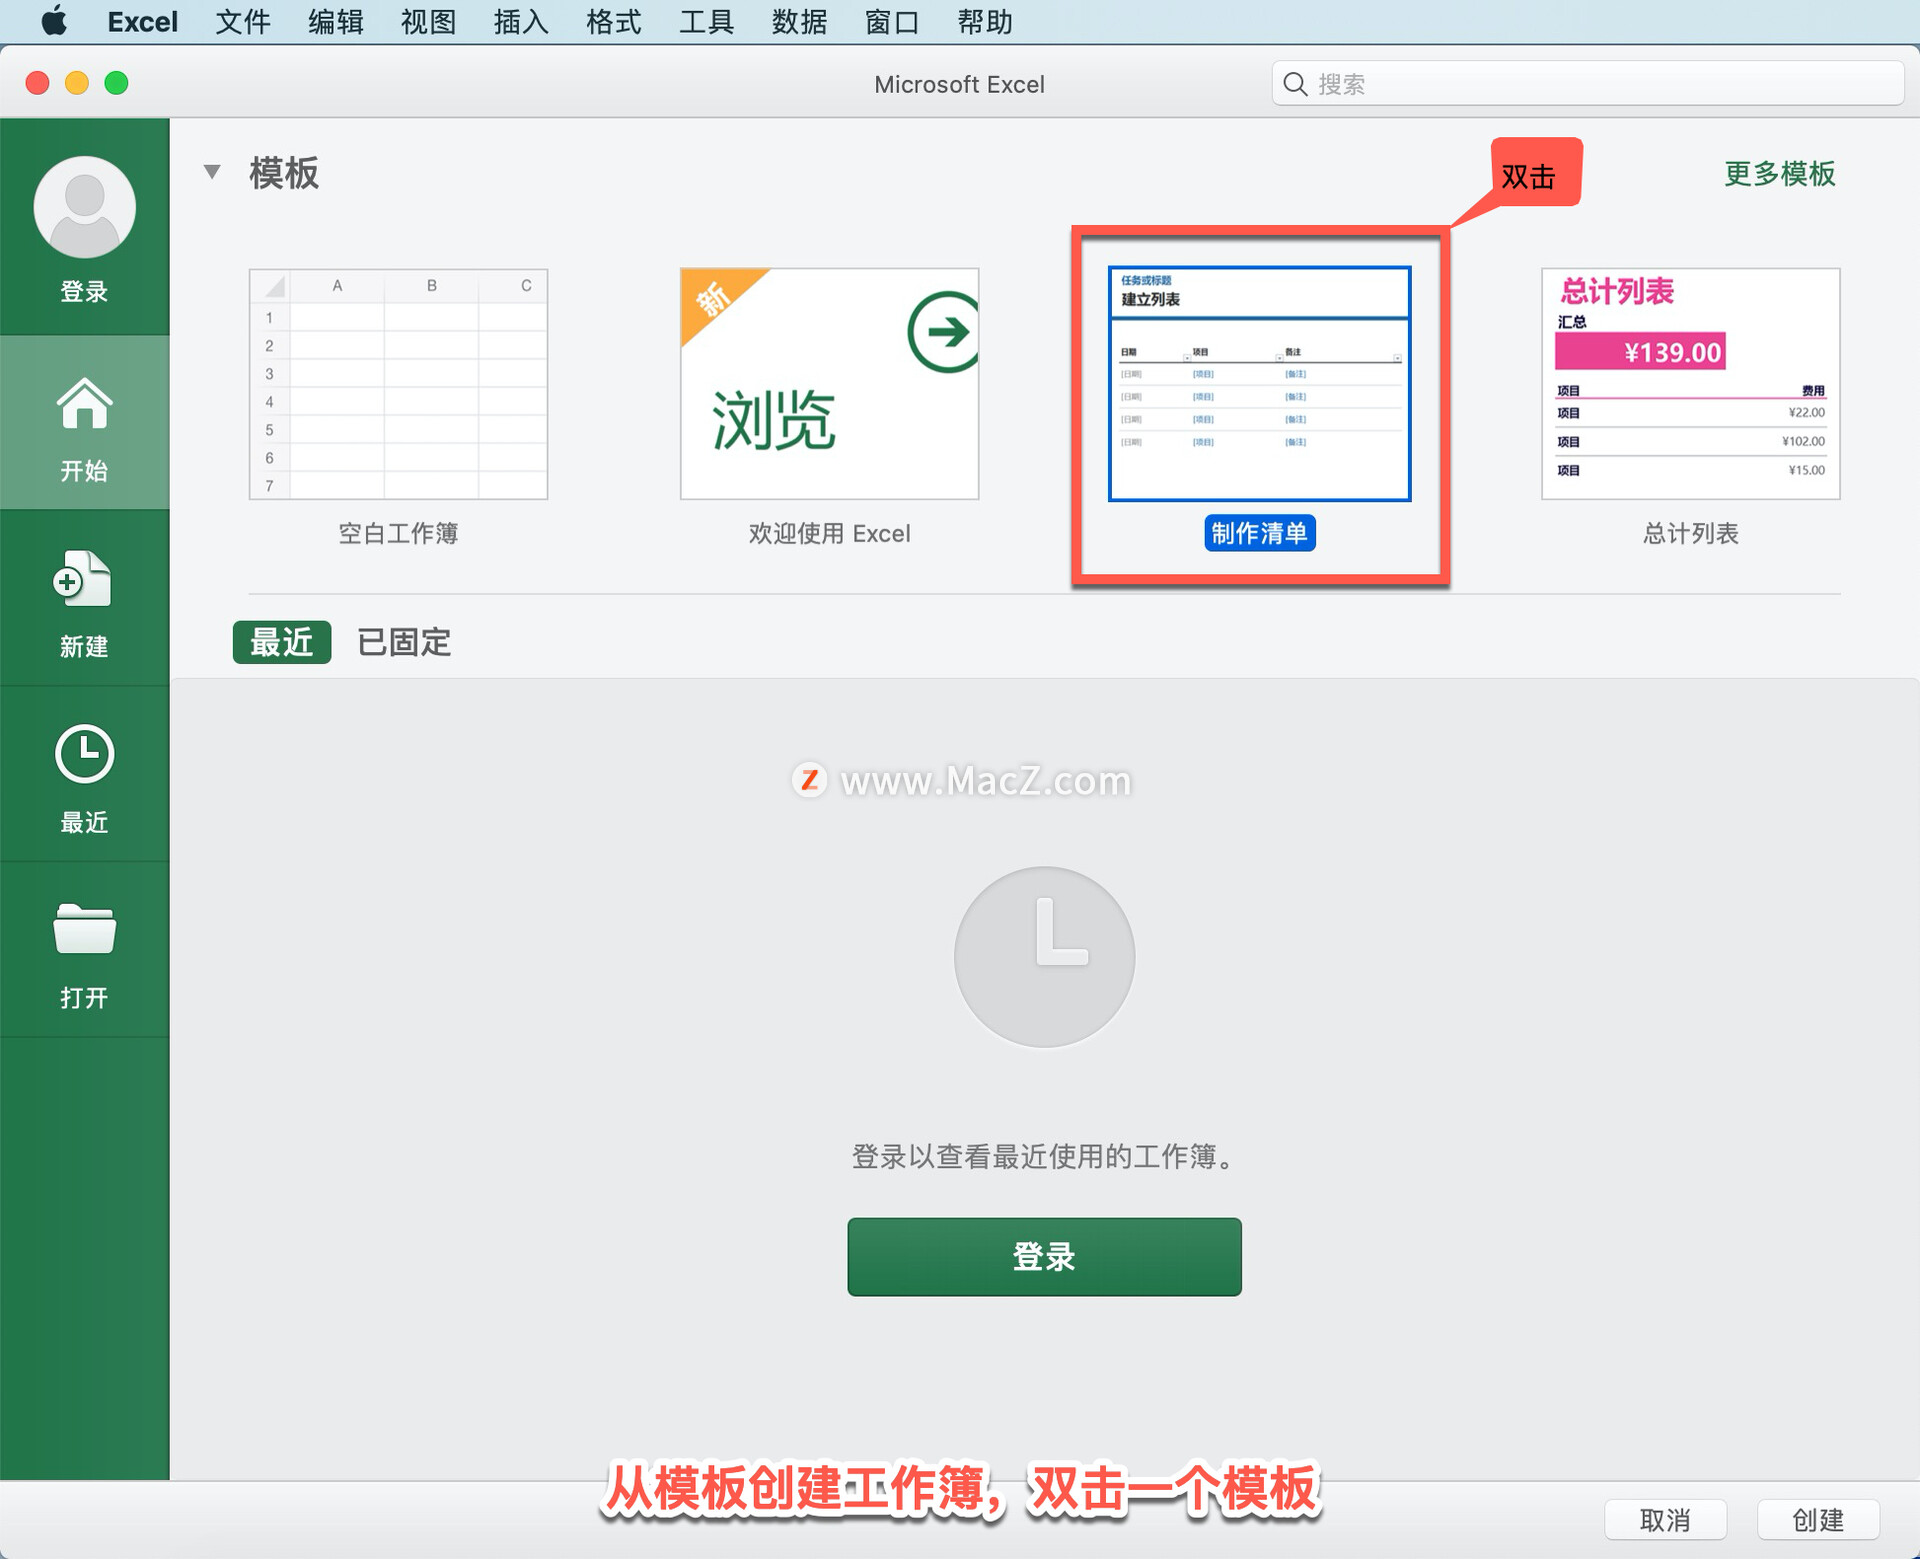Open the Recent (最近) clock sidebar icon
This screenshot has height=1559, width=1920.
84,755
